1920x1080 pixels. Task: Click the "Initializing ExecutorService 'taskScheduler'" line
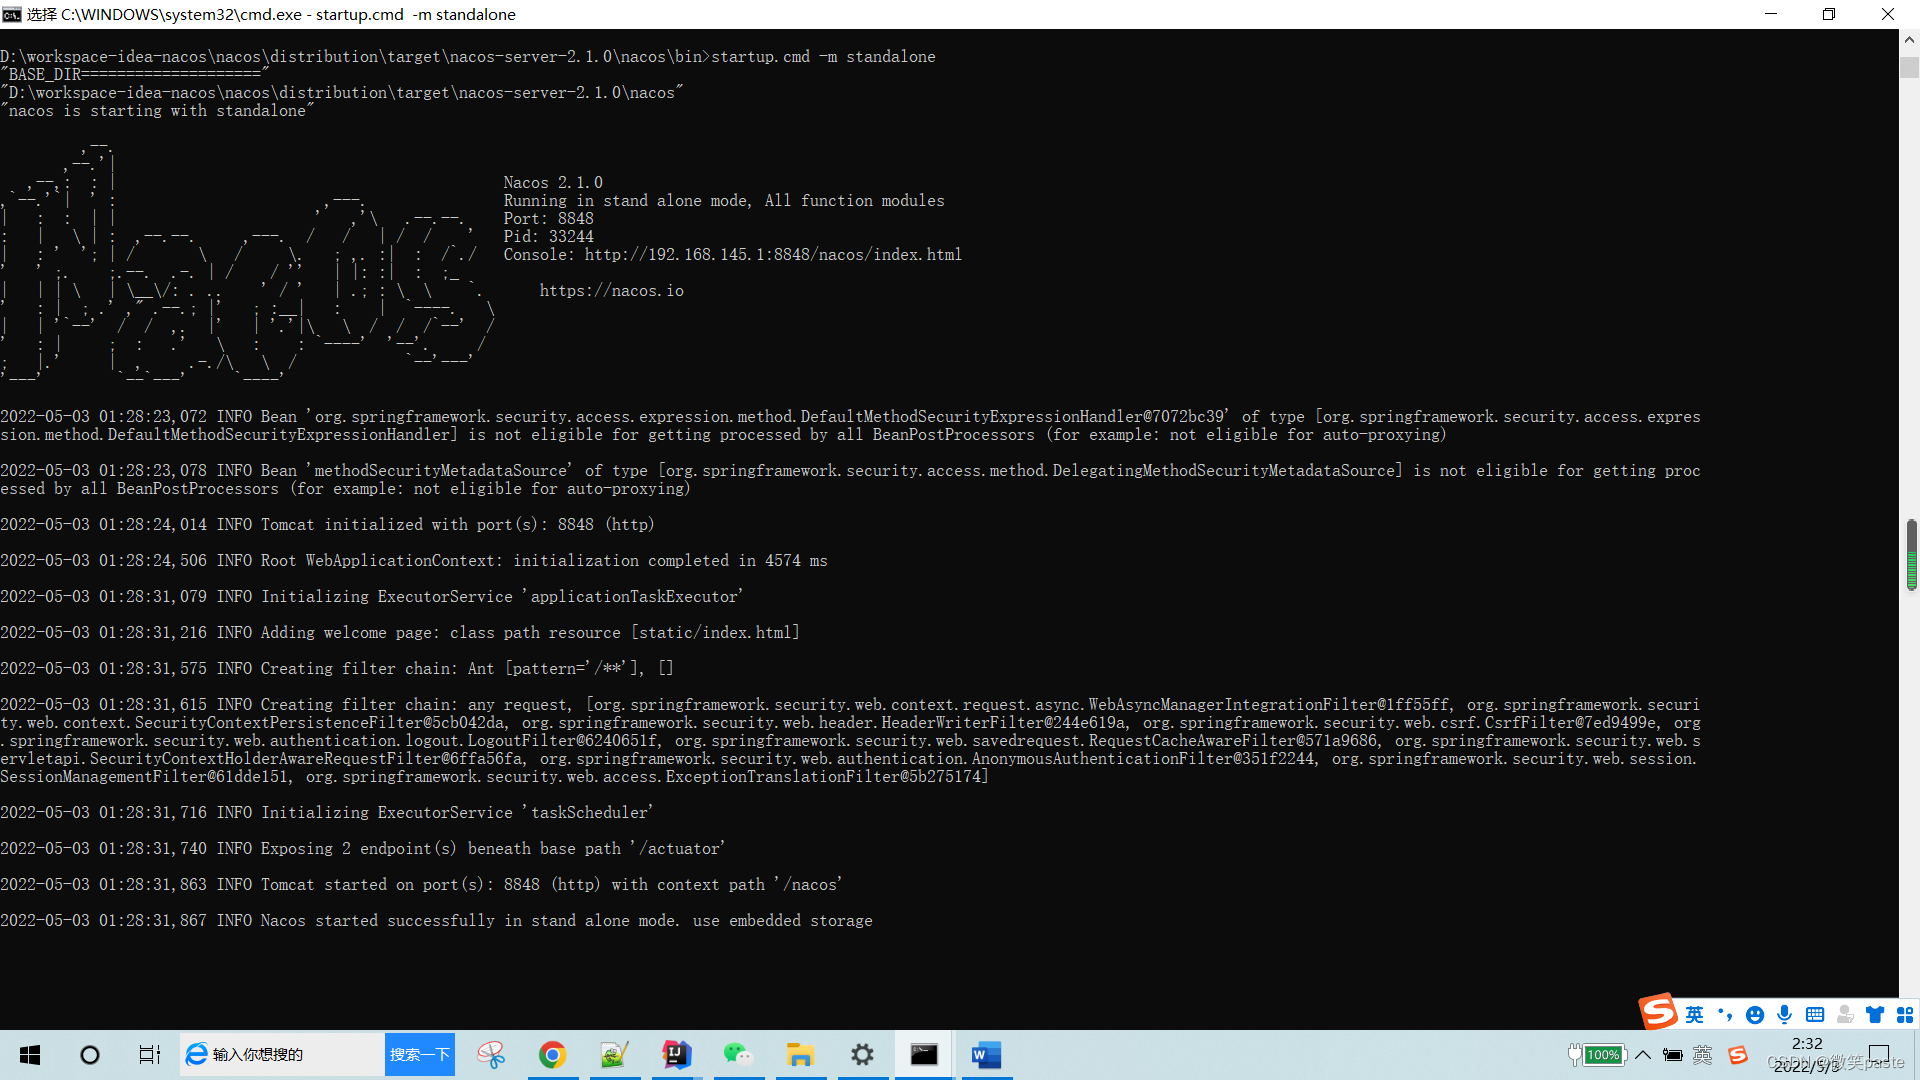327,813
